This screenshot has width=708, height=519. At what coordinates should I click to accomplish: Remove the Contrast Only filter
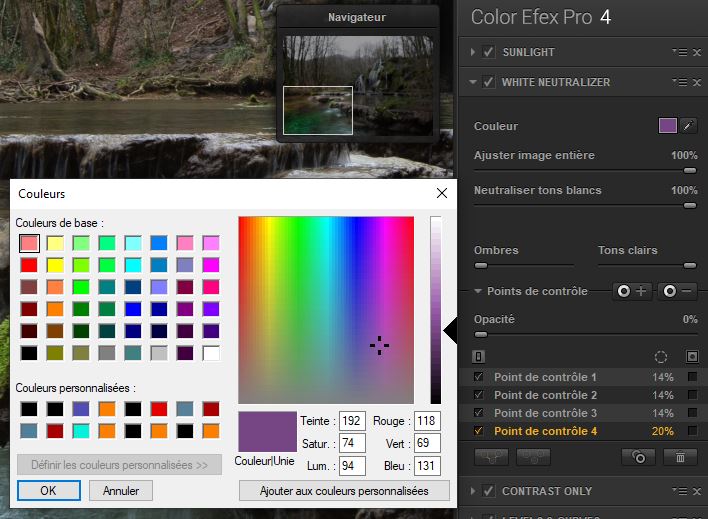point(697,491)
